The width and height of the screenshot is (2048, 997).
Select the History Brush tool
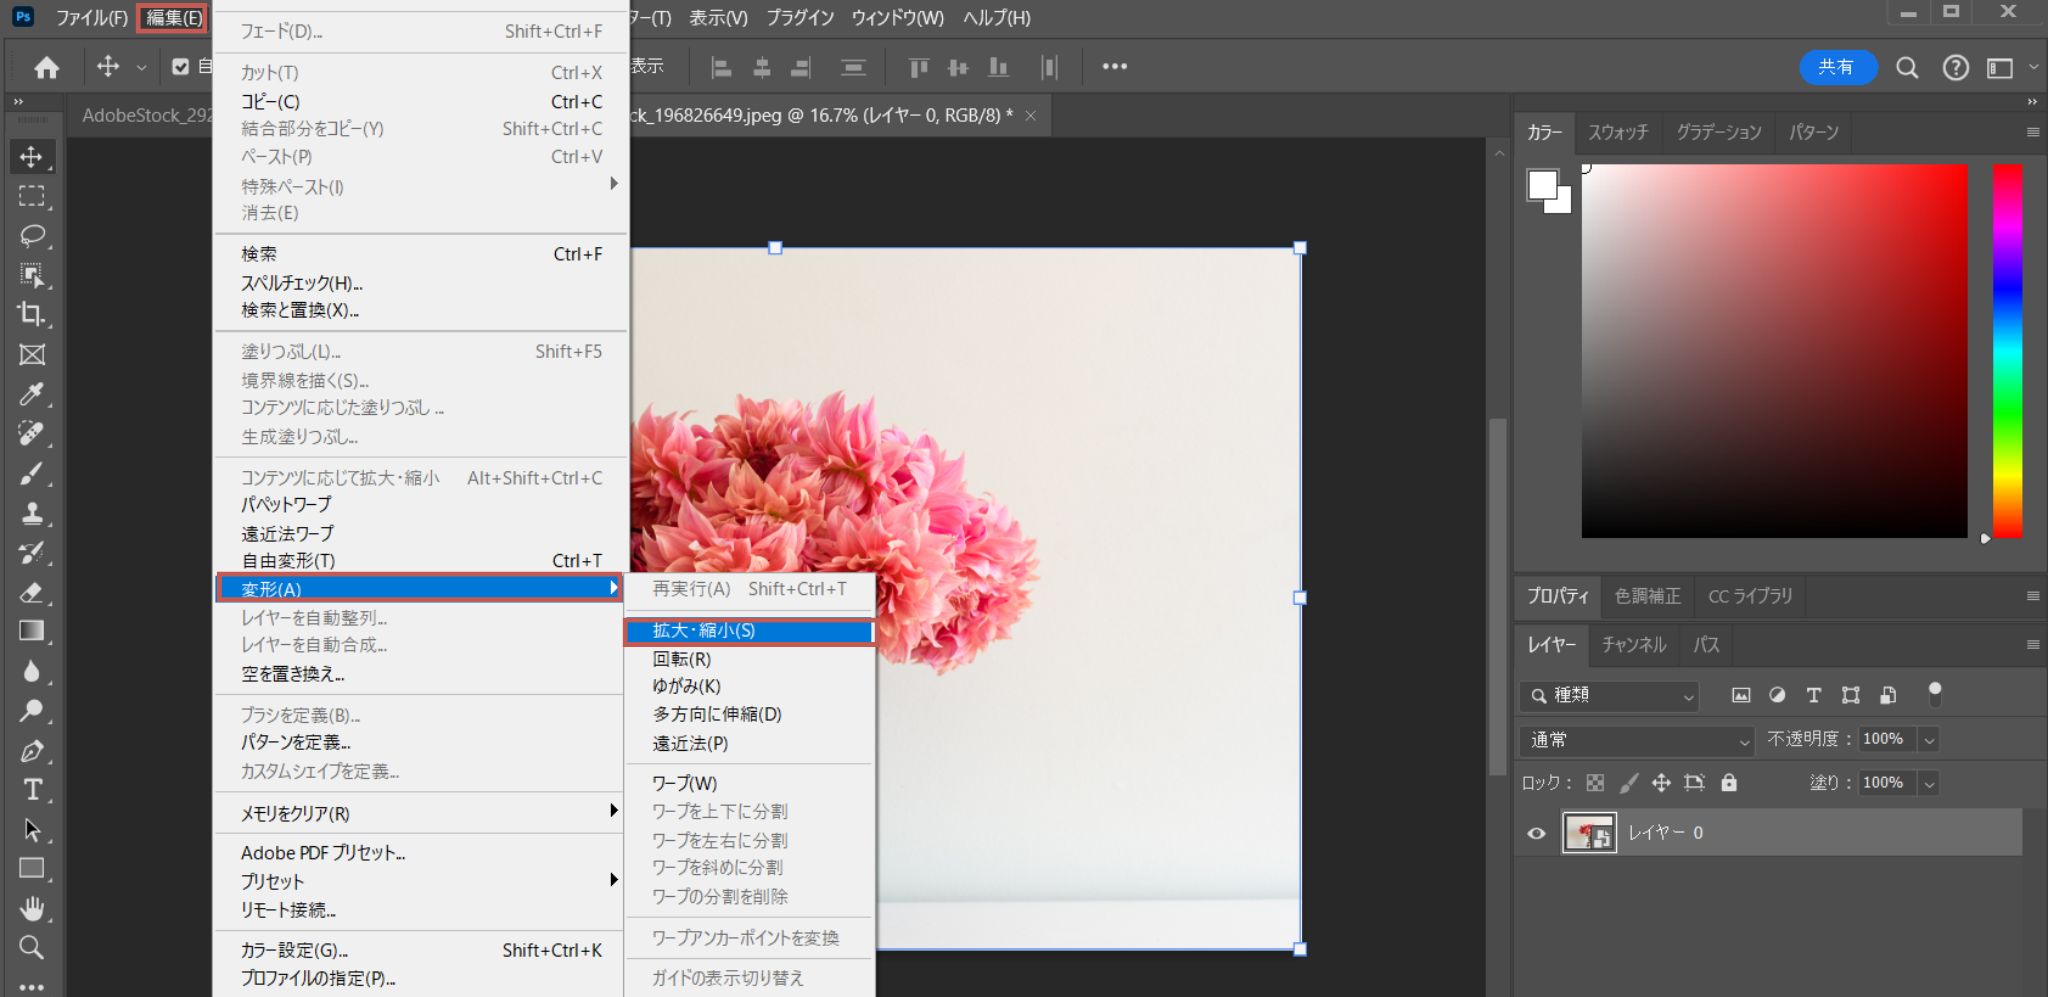(31, 552)
